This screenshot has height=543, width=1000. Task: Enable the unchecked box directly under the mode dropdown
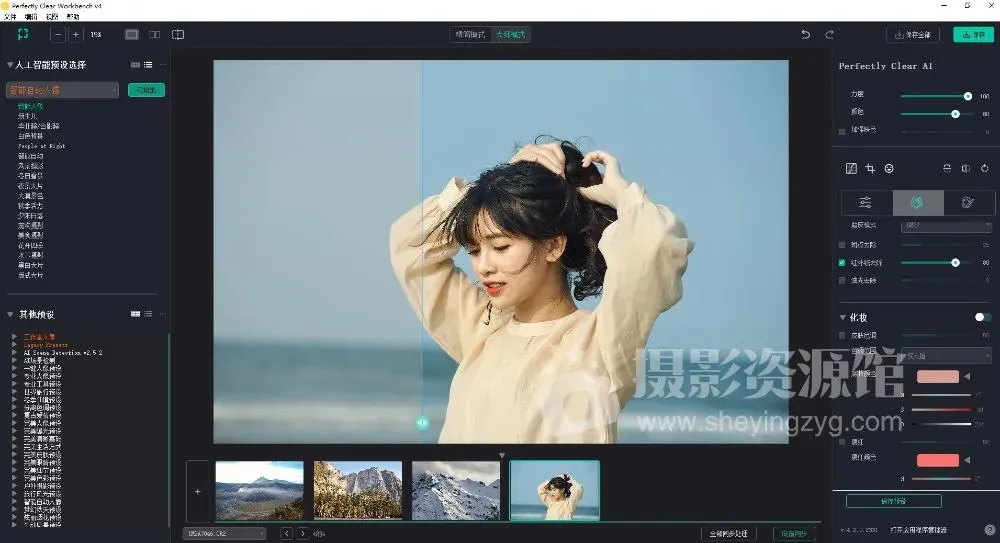pyautogui.click(x=842, y=245)
